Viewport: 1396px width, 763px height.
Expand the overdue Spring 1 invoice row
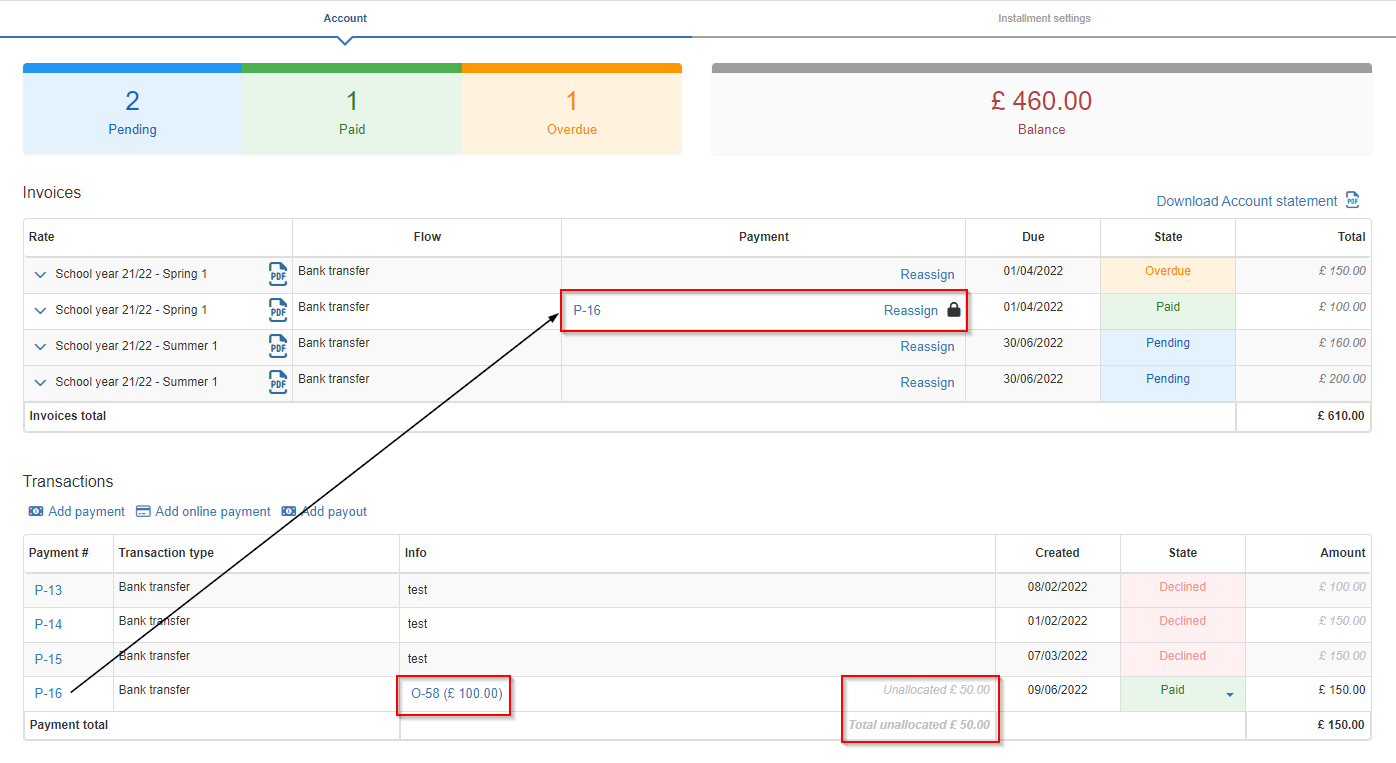click(40, 274)
